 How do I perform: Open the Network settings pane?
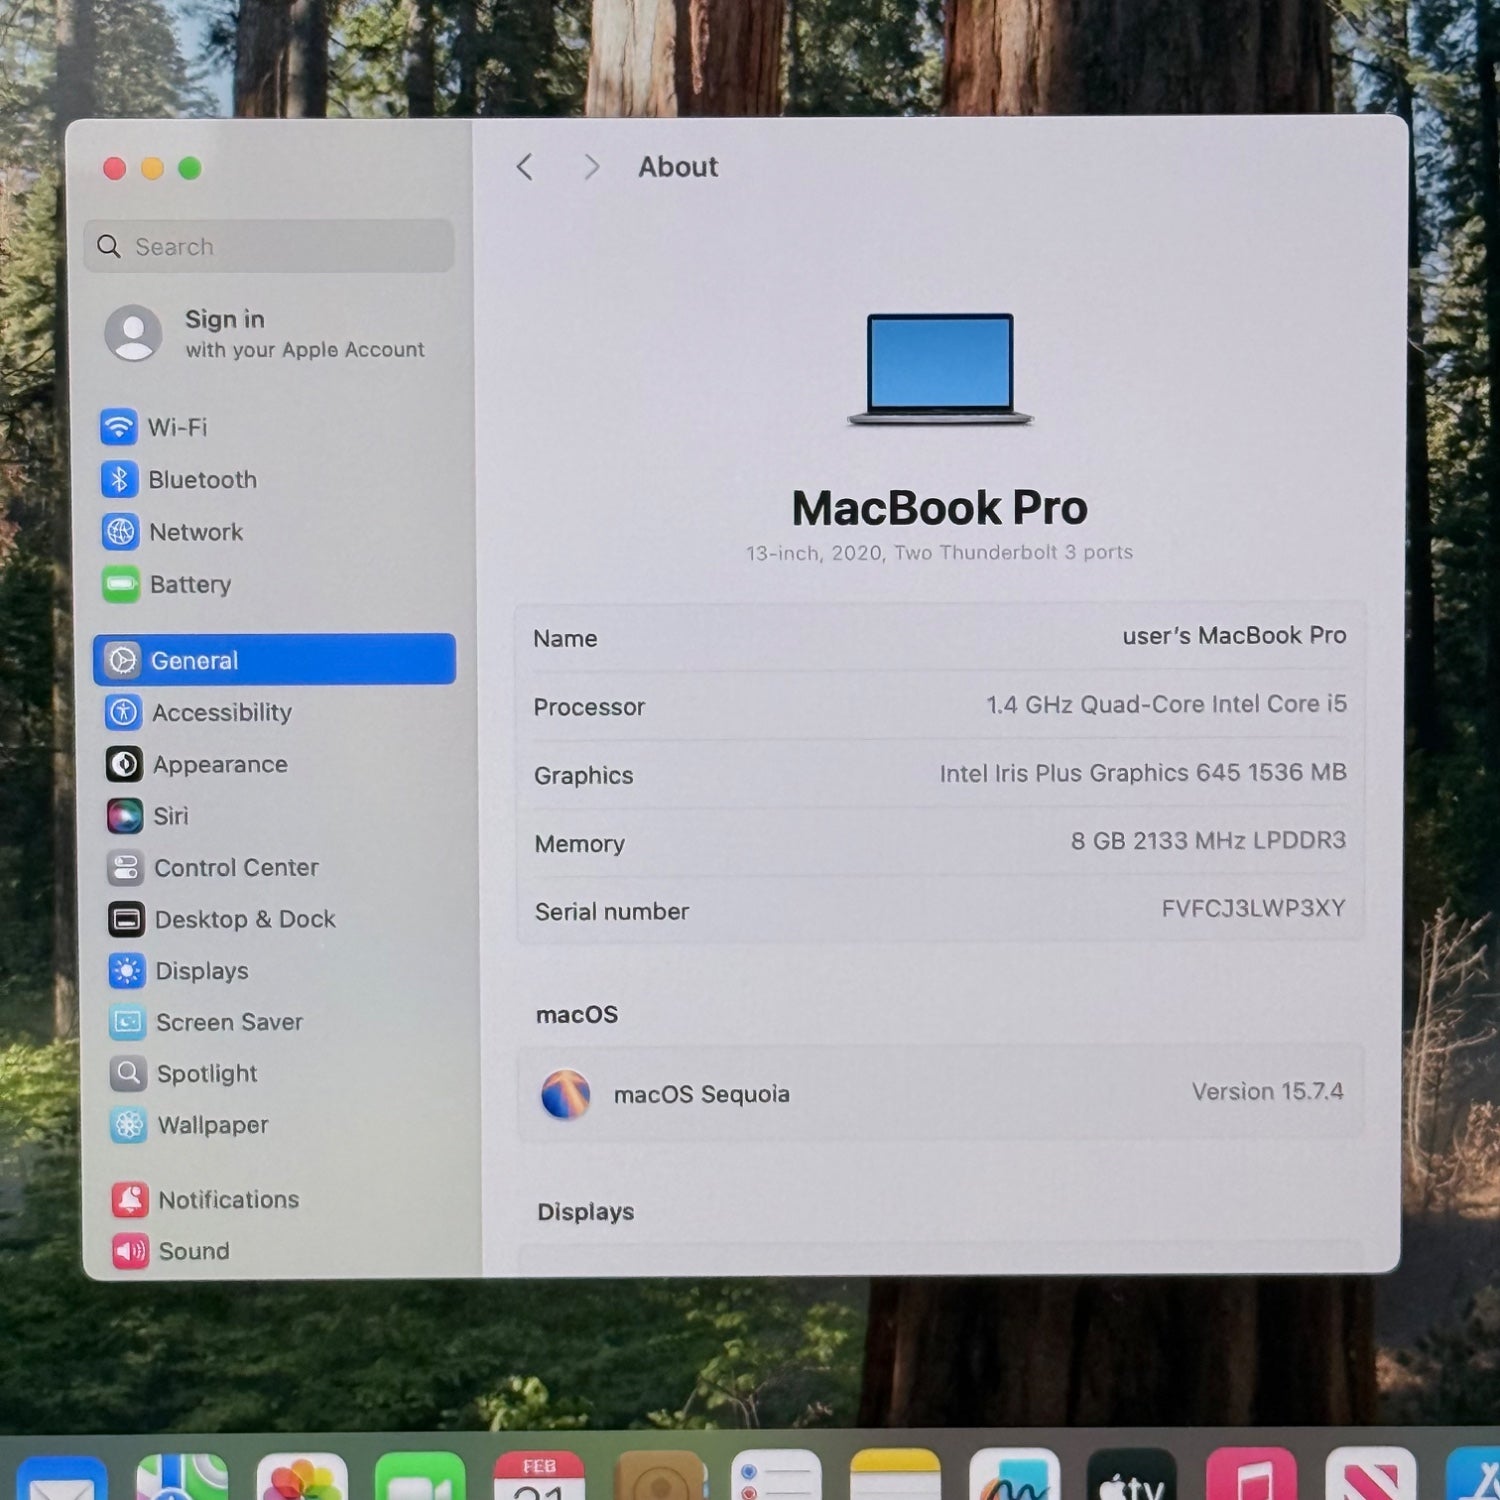(x=196, y=532)
